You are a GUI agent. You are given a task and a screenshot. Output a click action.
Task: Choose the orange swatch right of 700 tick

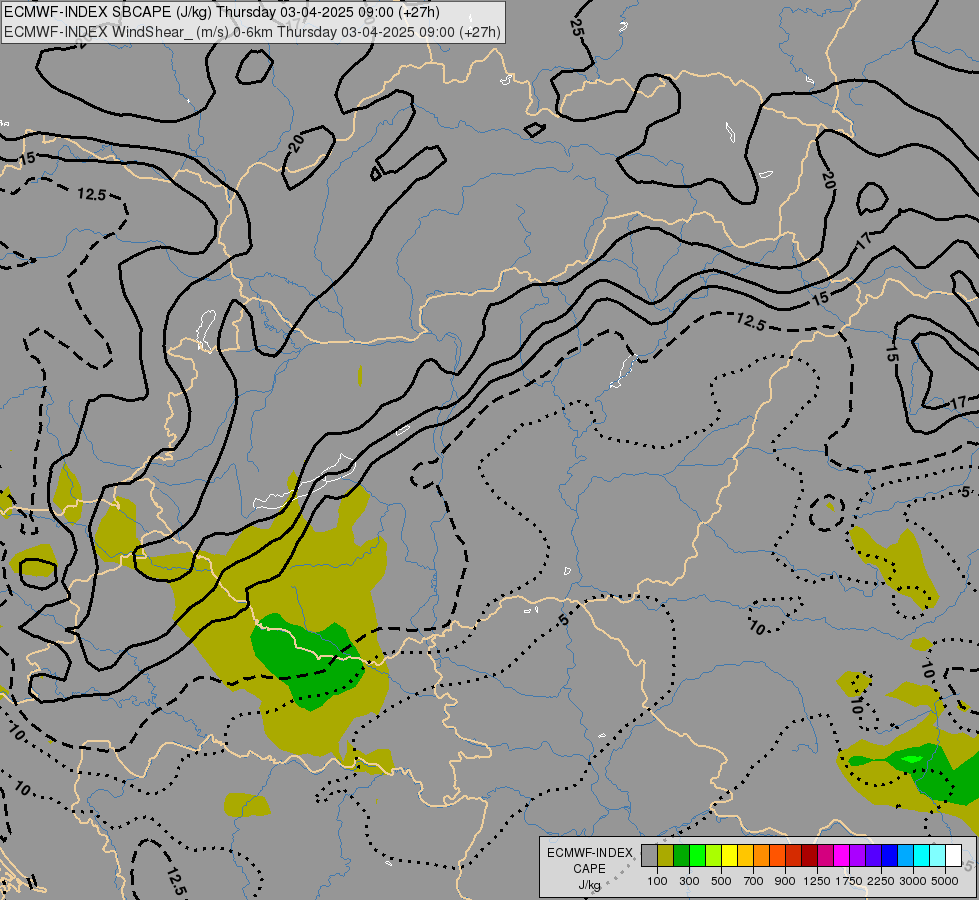(761, 855)
